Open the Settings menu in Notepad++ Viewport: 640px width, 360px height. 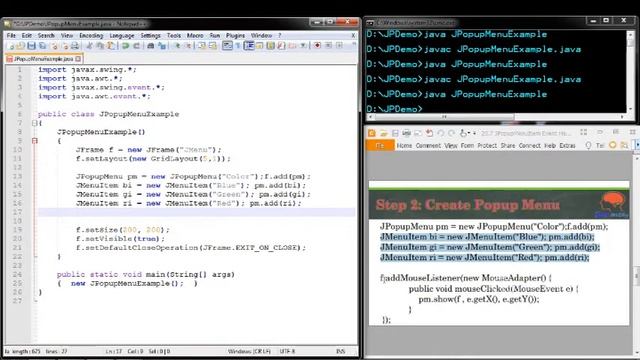click(151, 36)
